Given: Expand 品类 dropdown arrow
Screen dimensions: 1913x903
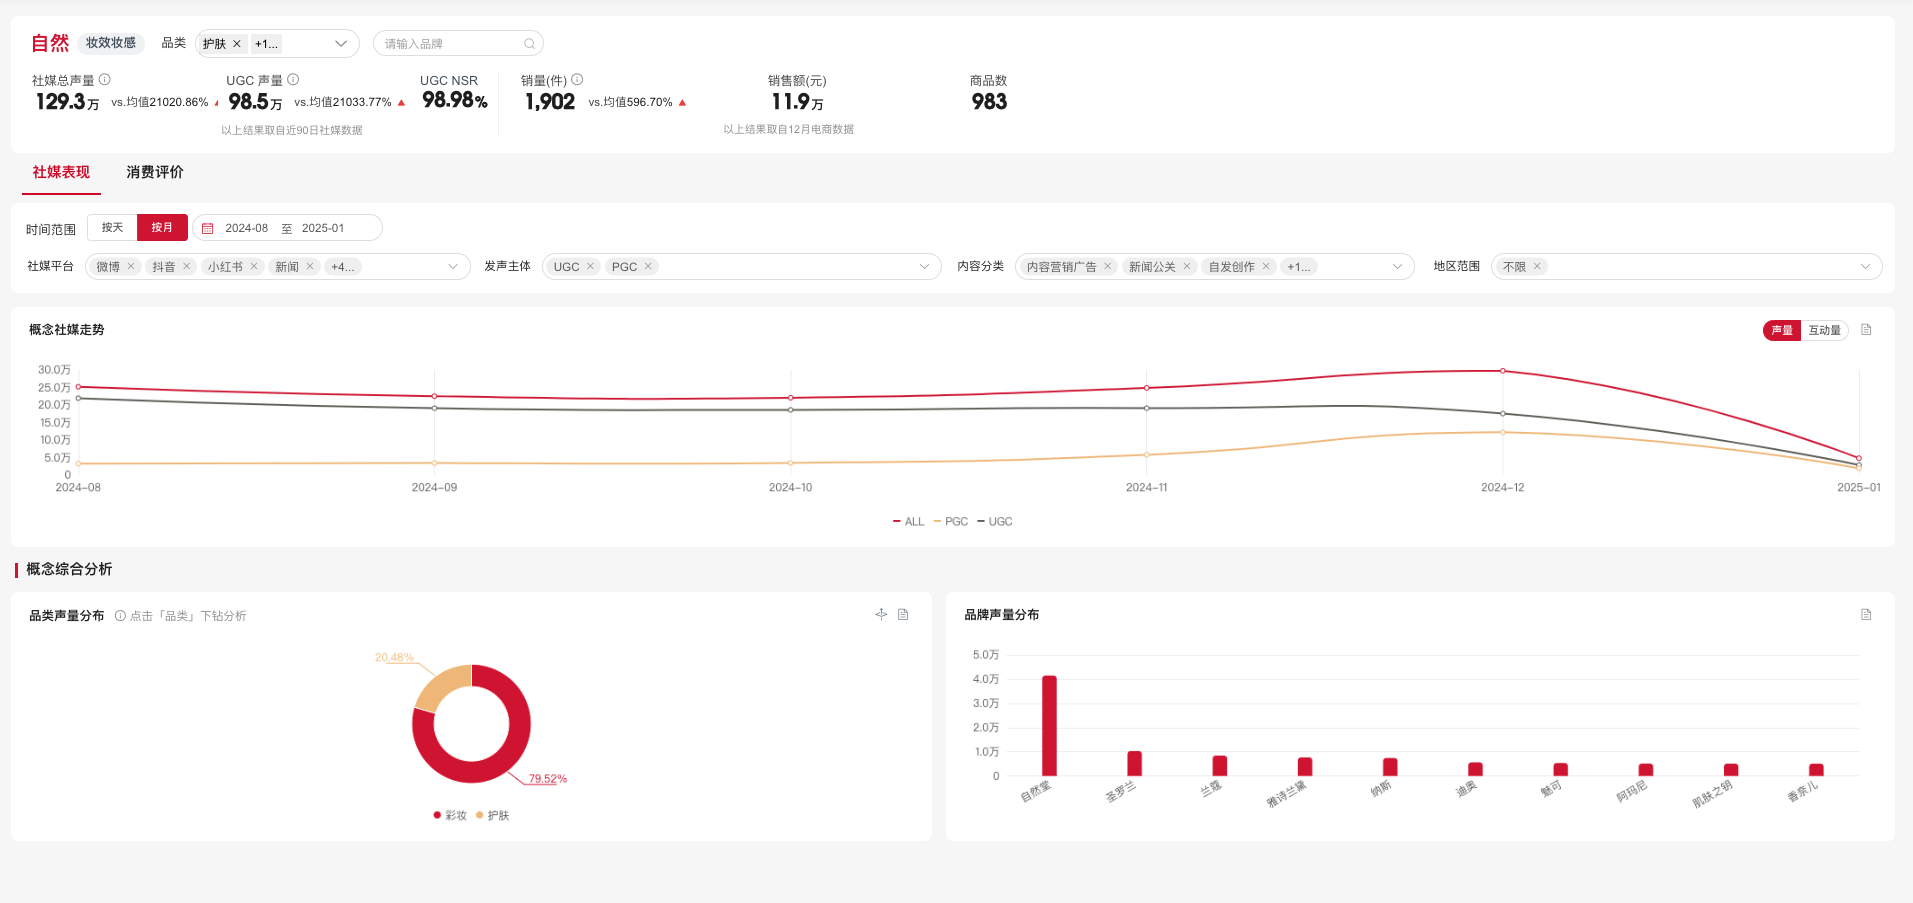Looking at the screenshot, I should [341, 44].
